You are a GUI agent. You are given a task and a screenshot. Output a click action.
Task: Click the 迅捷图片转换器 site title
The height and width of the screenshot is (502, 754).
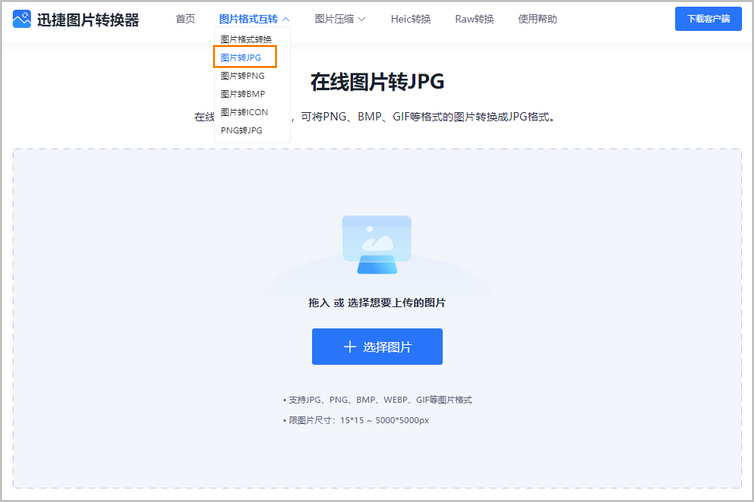pyautogui.click(x=88, y=20)
